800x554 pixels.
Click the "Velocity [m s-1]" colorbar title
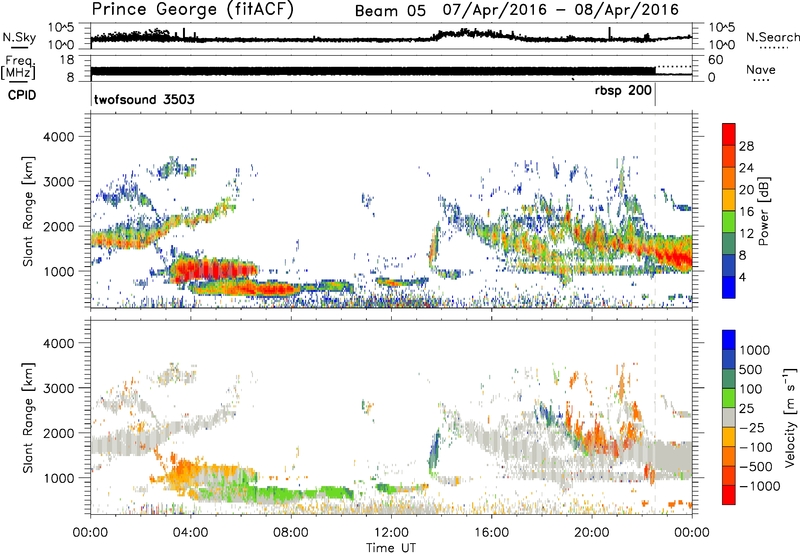coord(790,417)
